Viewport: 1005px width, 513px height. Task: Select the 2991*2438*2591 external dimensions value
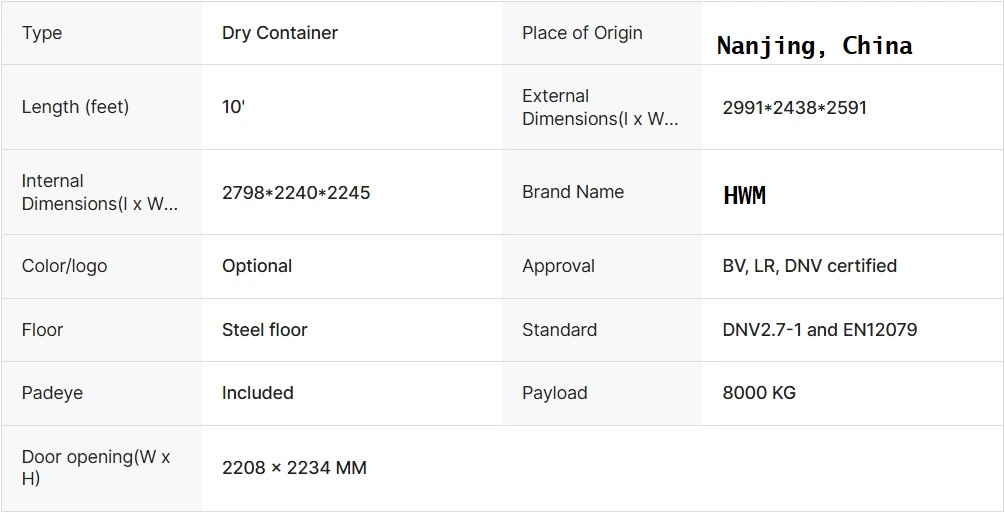794,107
